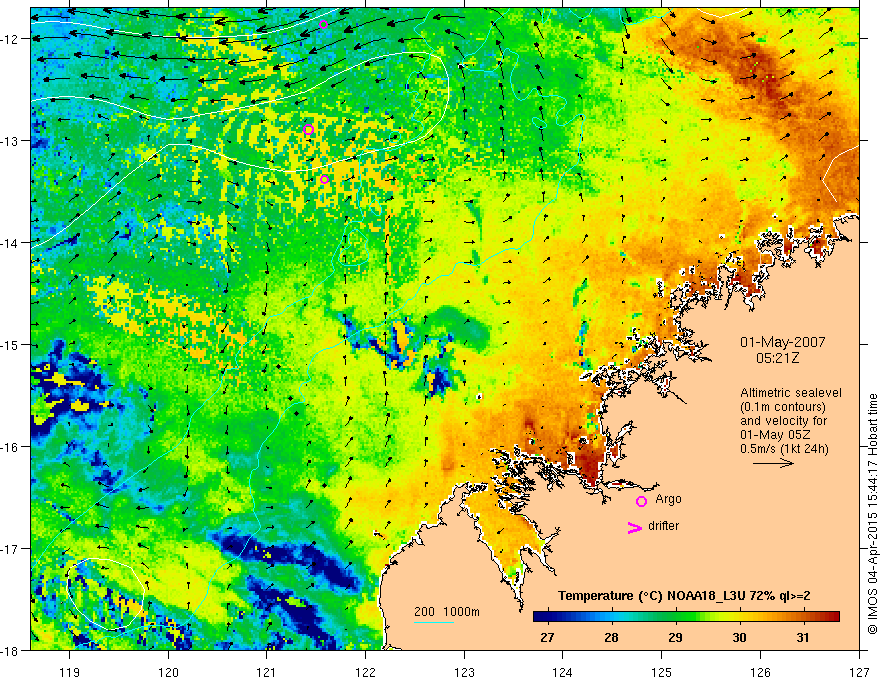Click longitude axis label 125
Image resolution: width=880 pixels, height=680 pixels.
point(662,672)
